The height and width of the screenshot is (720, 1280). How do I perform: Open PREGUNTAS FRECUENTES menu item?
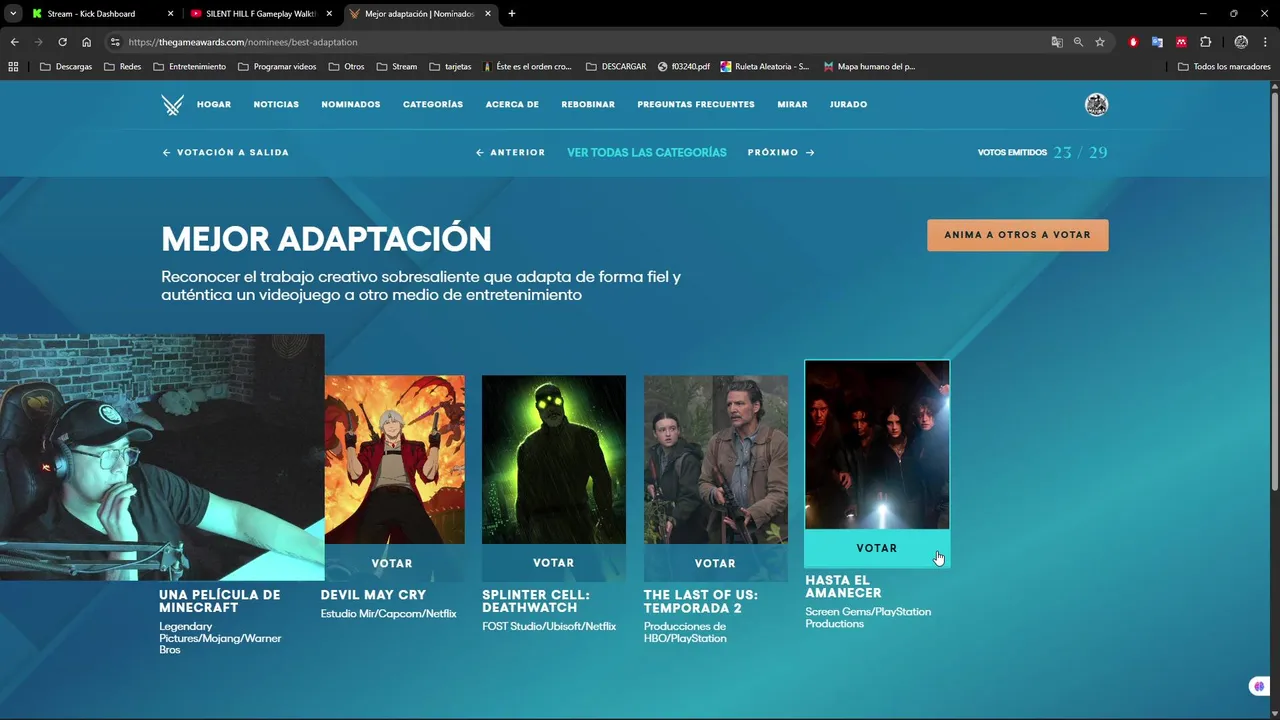(696, 105)
